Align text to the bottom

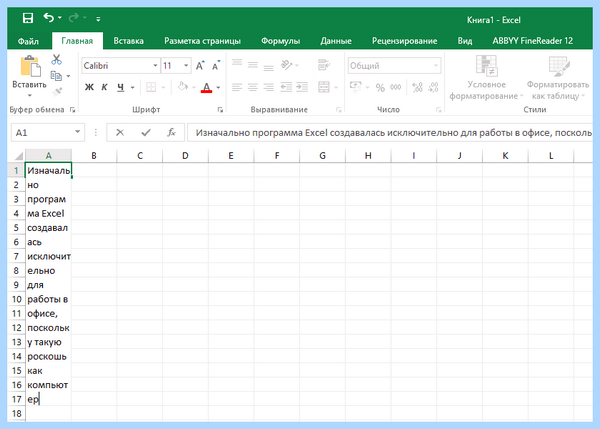pos(269,66)
